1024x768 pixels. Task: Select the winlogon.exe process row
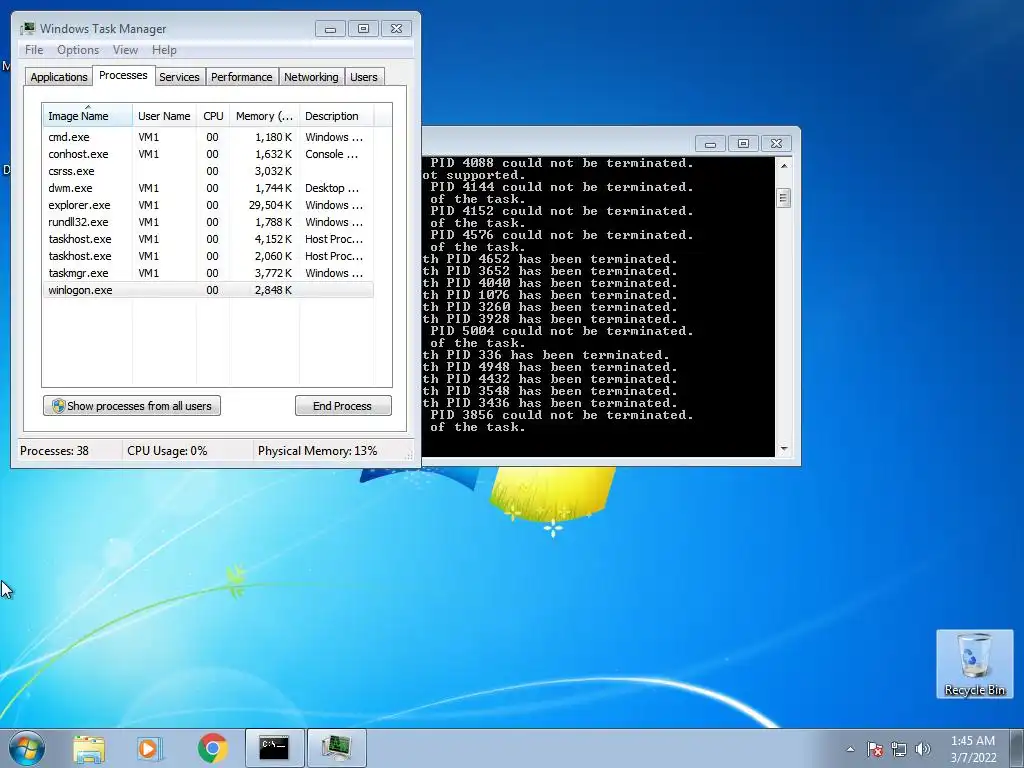pos(208,290)
